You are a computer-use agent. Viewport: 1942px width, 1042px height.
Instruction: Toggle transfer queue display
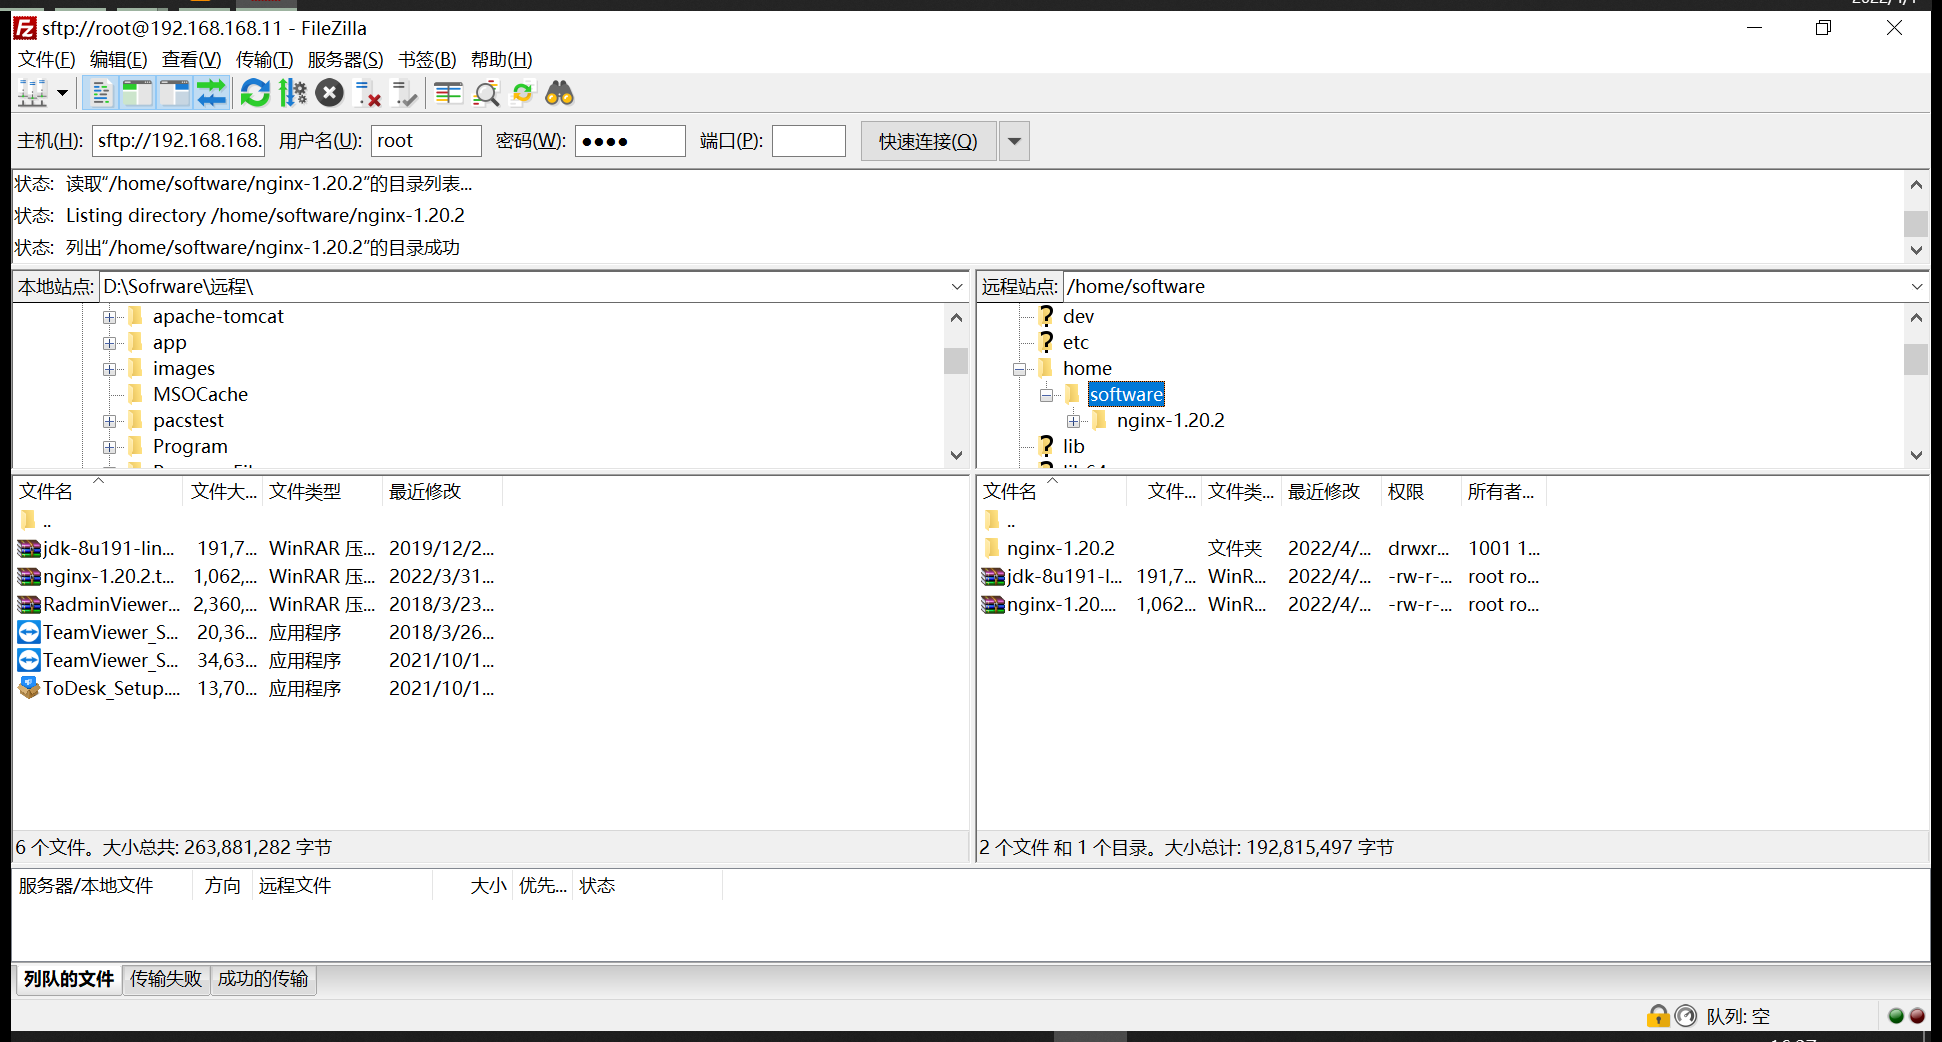point(211,94)
